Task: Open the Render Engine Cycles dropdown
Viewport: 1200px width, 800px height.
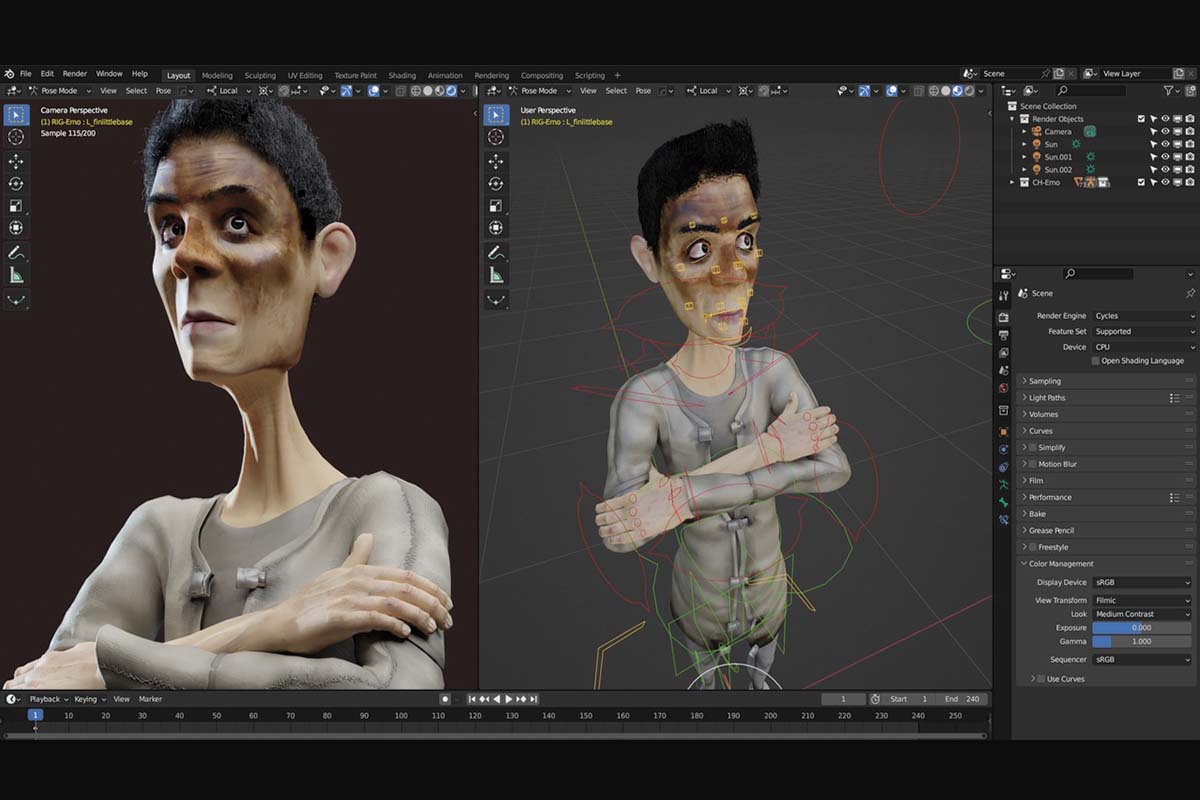Action: coord(1143,316)
